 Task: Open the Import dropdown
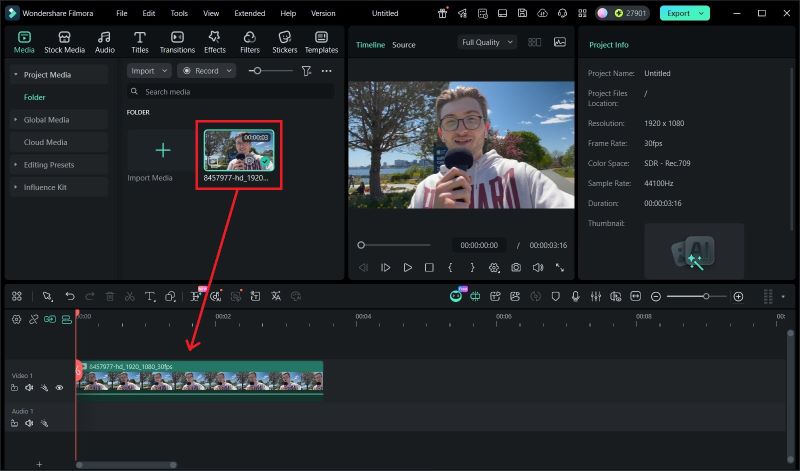pos(149,71)
